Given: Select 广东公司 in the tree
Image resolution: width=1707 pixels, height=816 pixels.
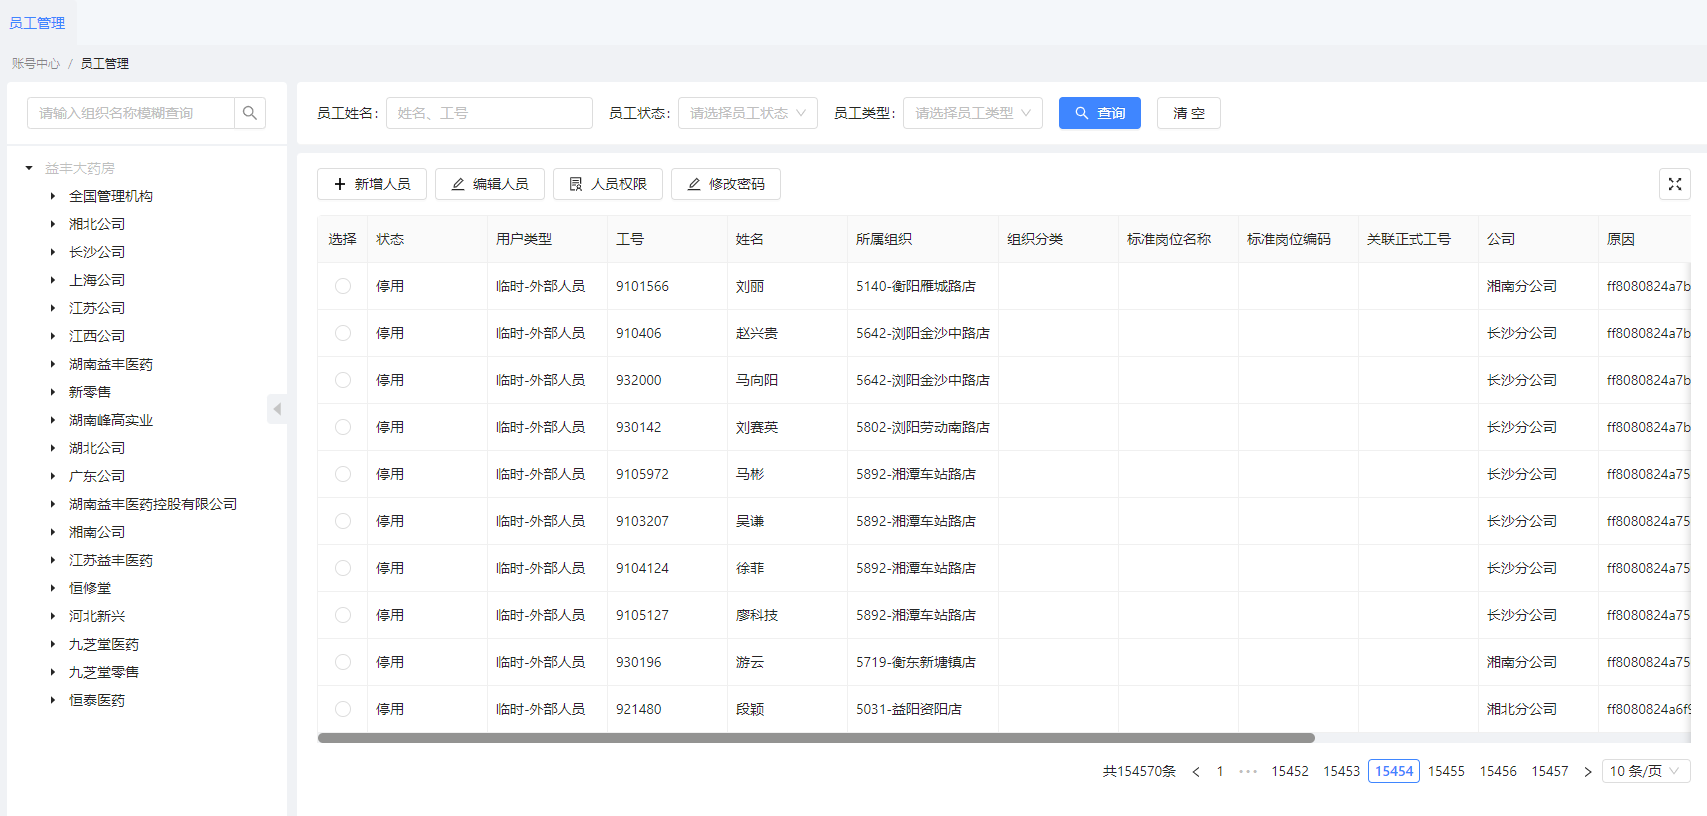Looking at the screenshot, I should 97,476.
